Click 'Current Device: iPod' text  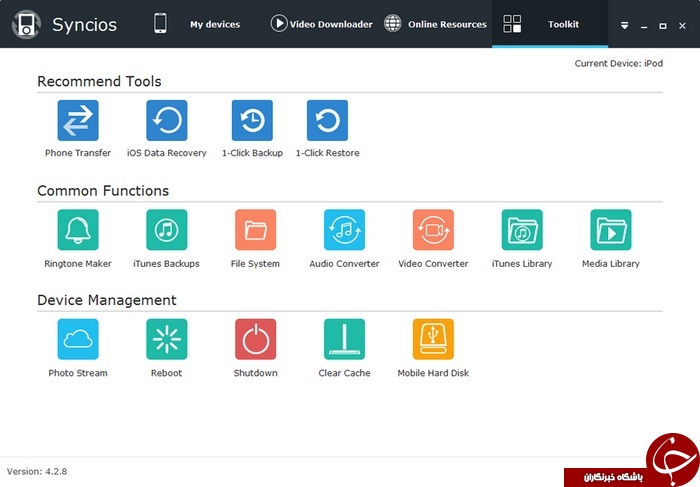[x=618, y=63]
